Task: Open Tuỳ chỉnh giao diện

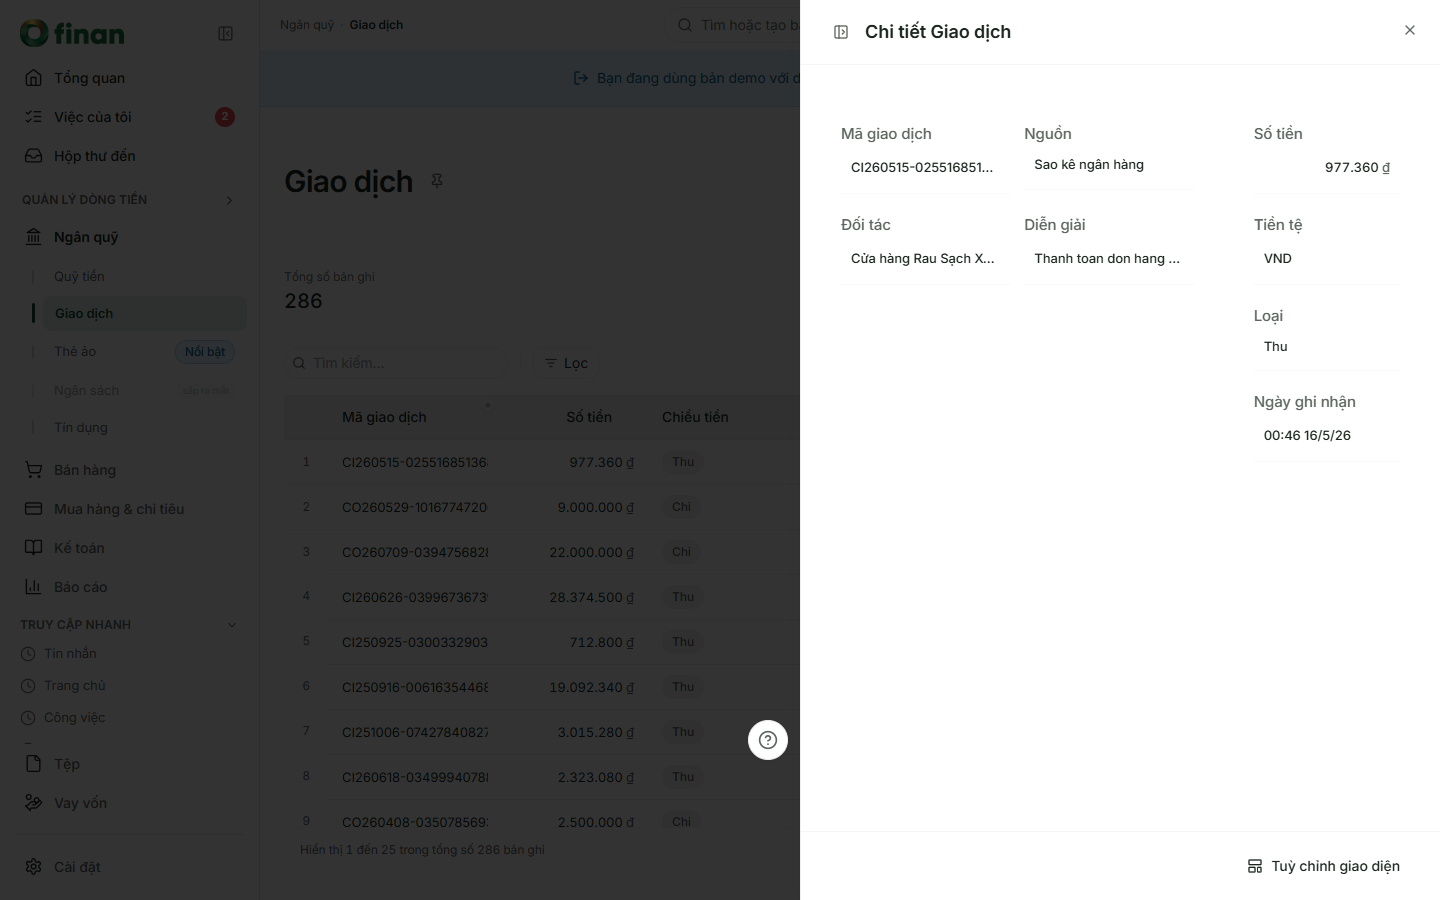Action: click(1323, 866)
